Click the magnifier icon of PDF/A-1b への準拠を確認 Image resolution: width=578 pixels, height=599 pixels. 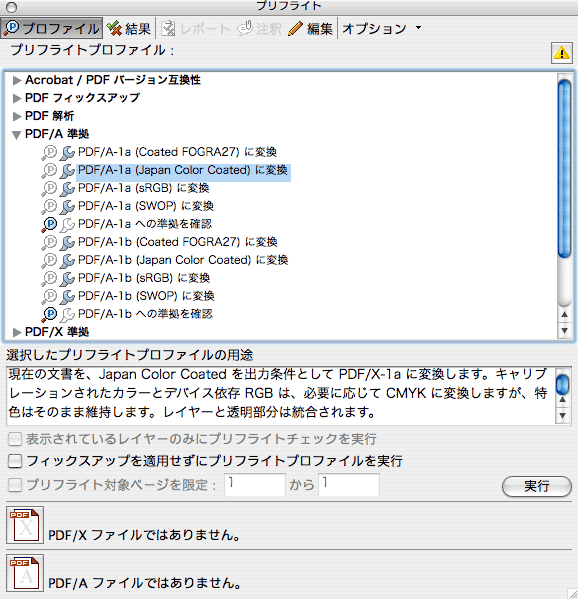tap(49, 314)
